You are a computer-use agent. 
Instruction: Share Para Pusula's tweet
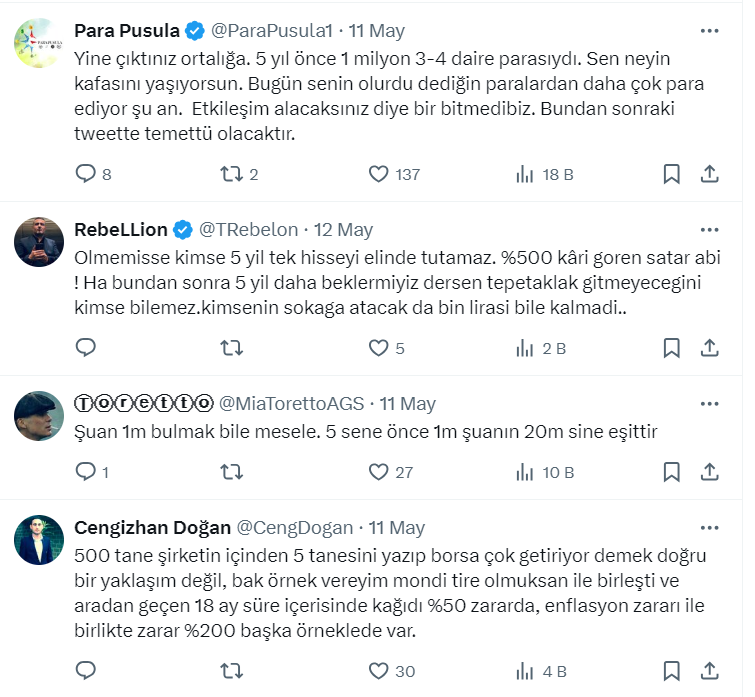(709, 174)
